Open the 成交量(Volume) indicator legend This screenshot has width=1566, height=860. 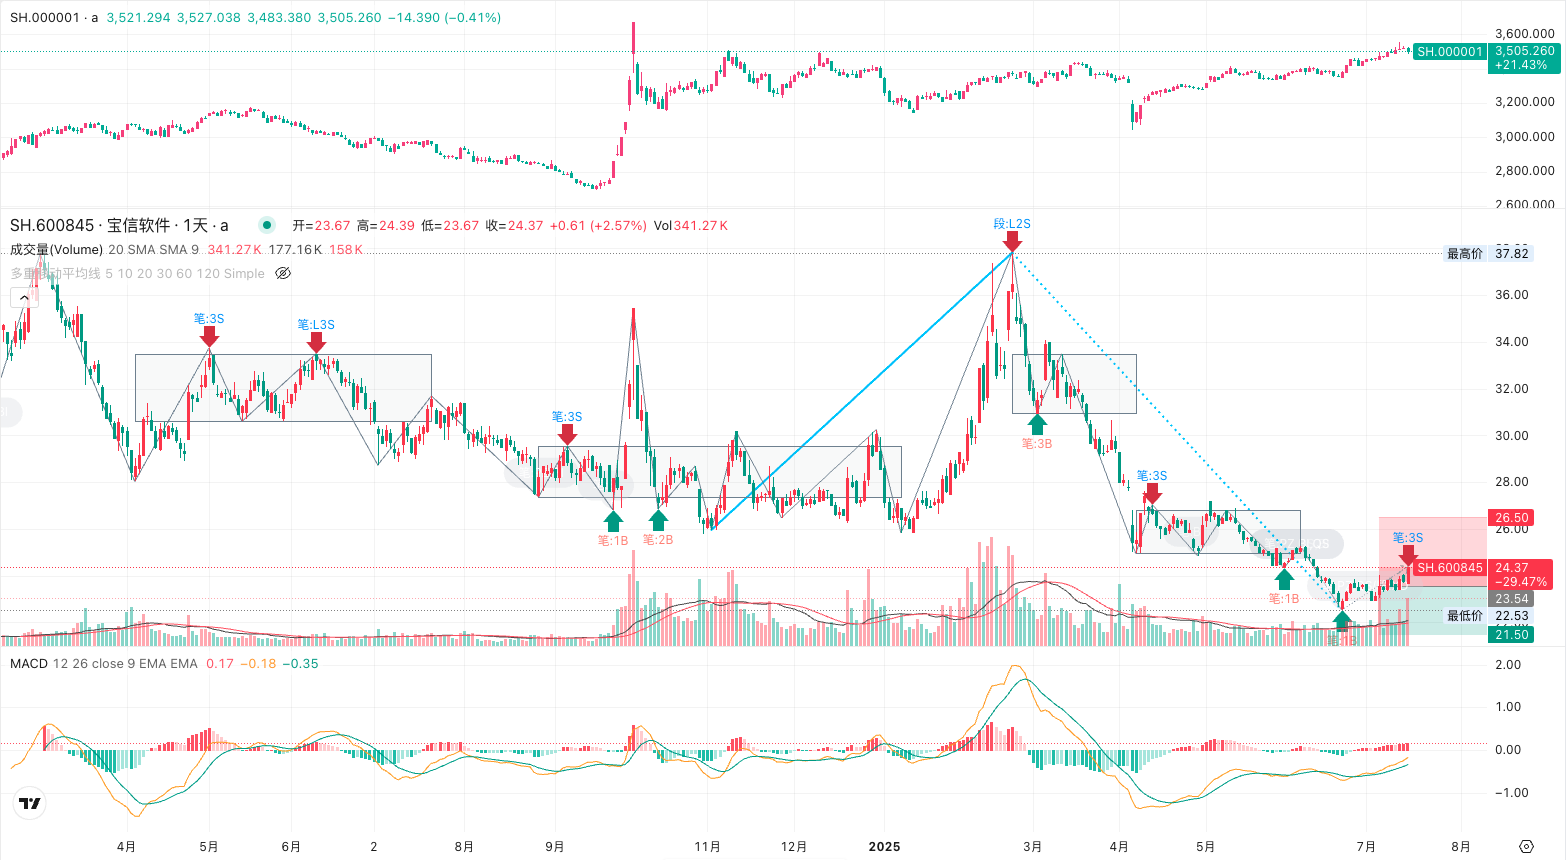click(57, 249)
